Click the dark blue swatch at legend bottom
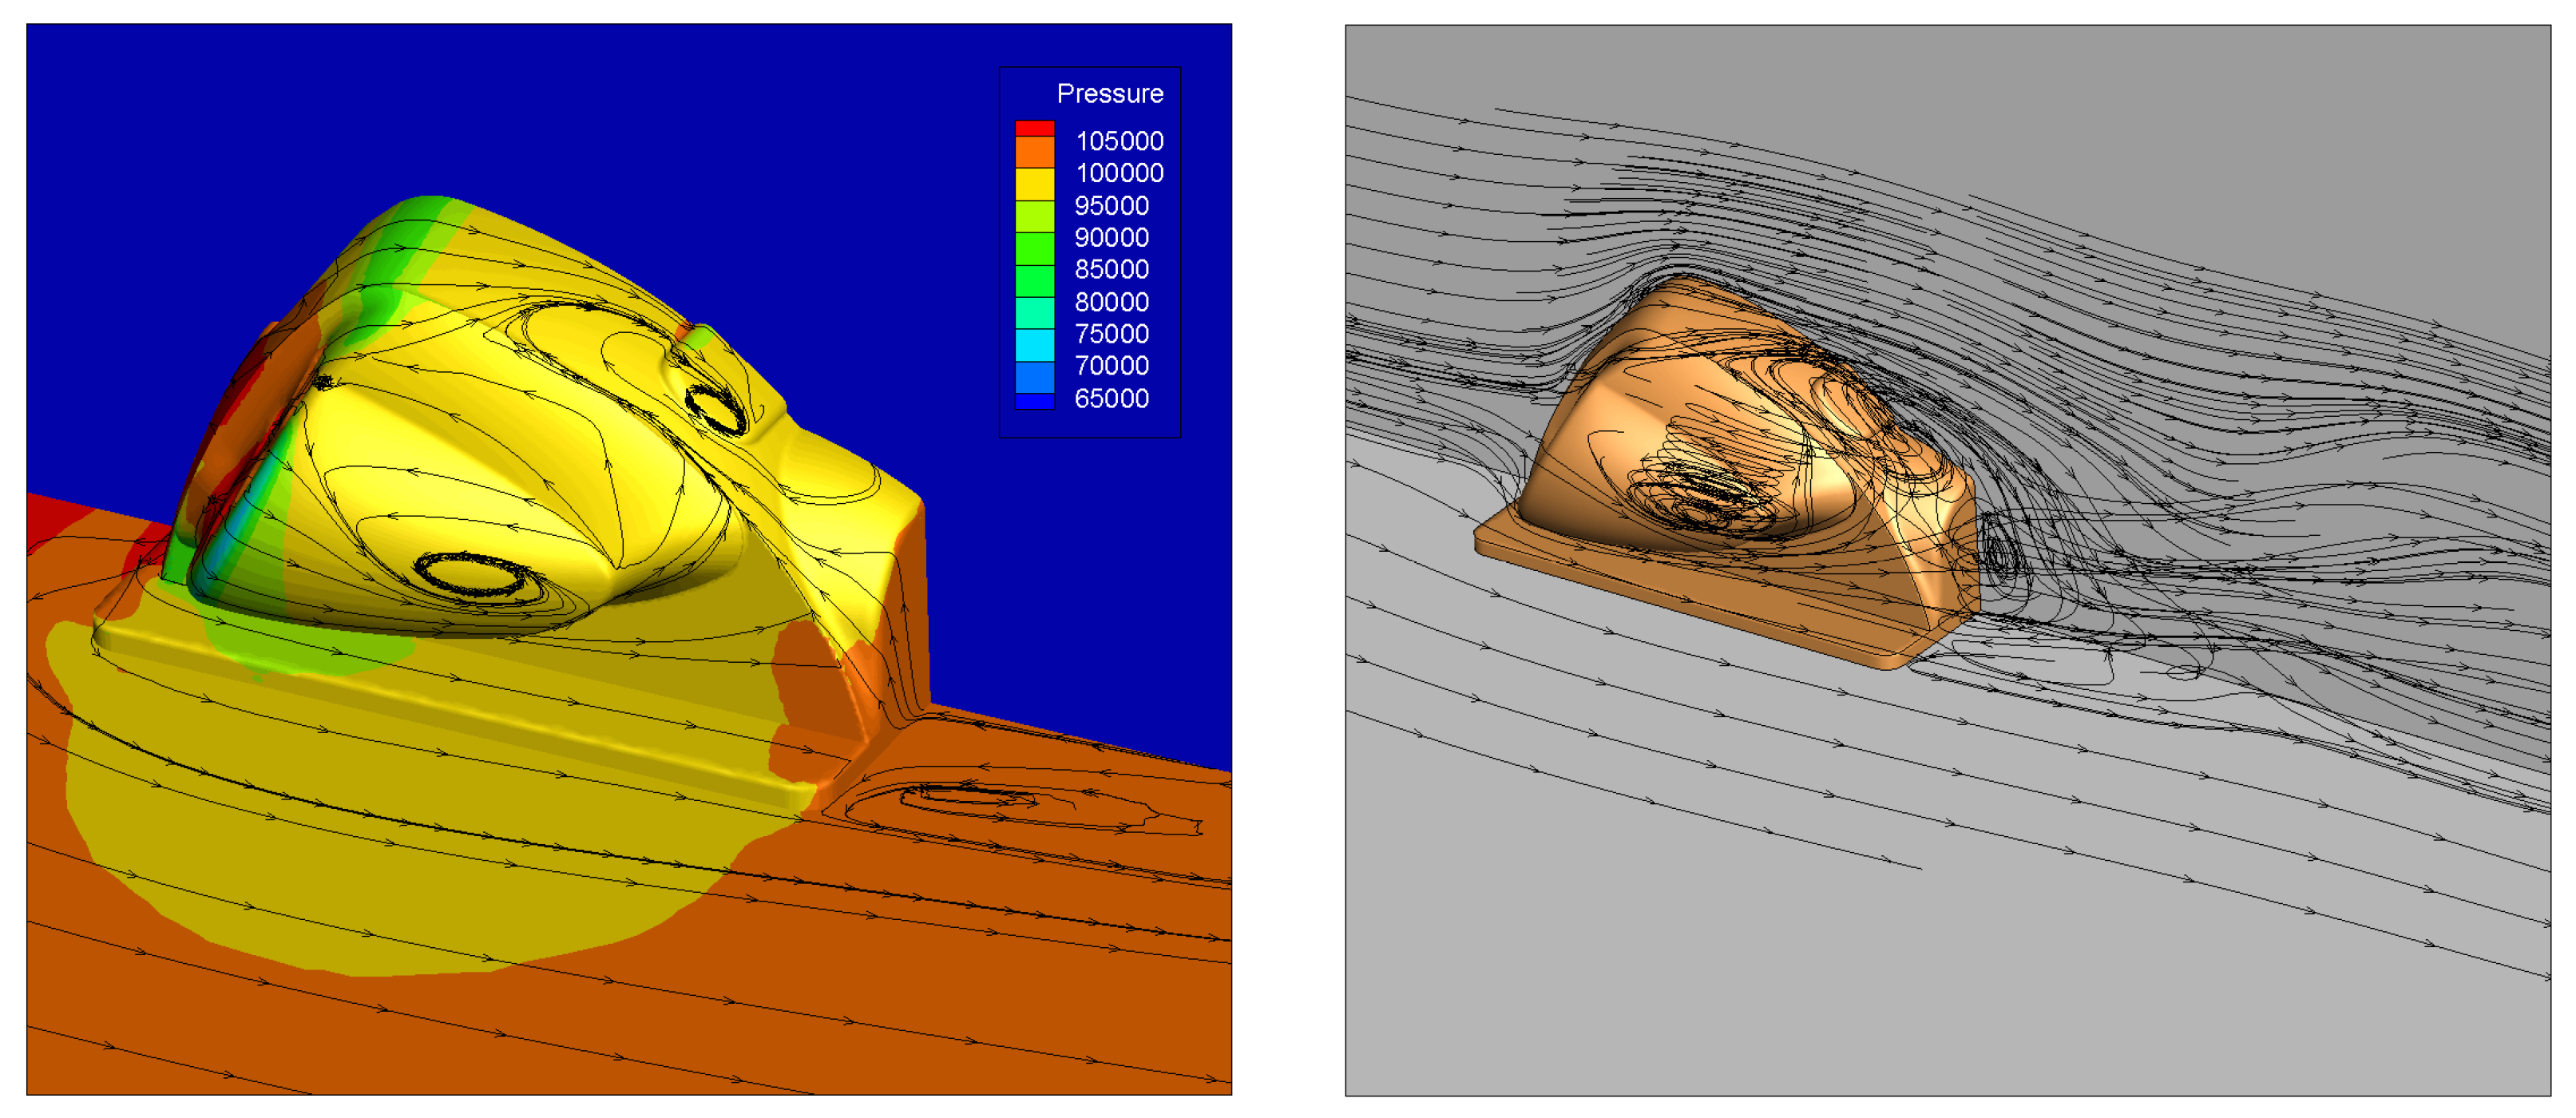2576x1118 pixels. 1034,401
